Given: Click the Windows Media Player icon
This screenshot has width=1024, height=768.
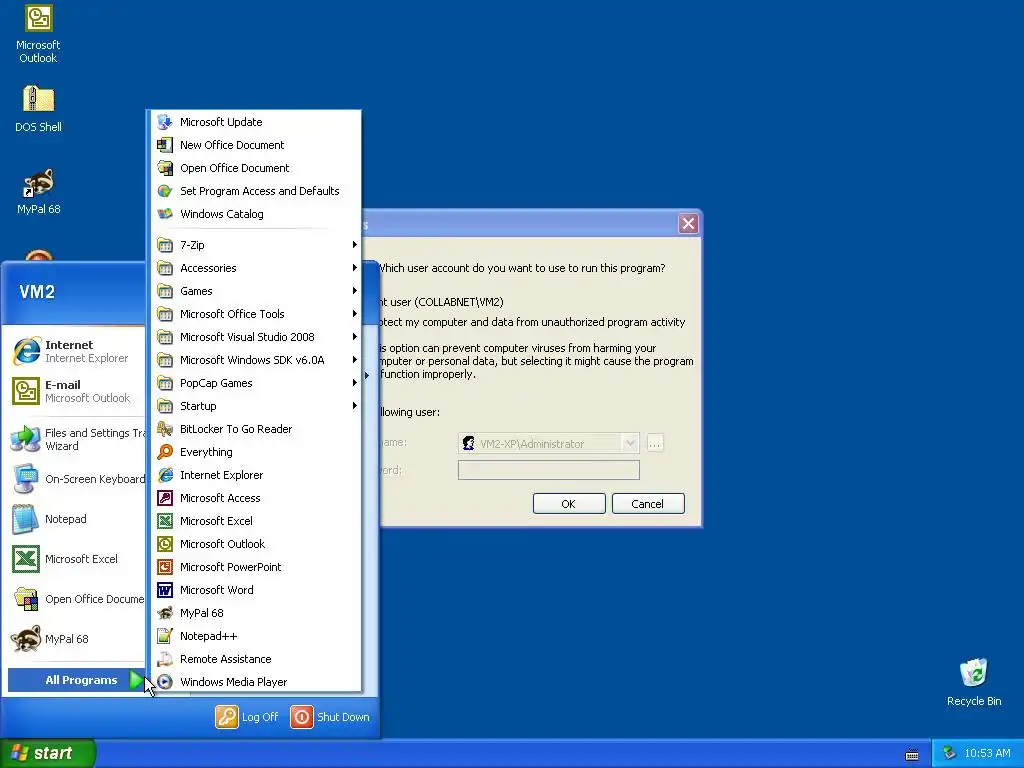Looking at the screenshot, I should 165,682.
